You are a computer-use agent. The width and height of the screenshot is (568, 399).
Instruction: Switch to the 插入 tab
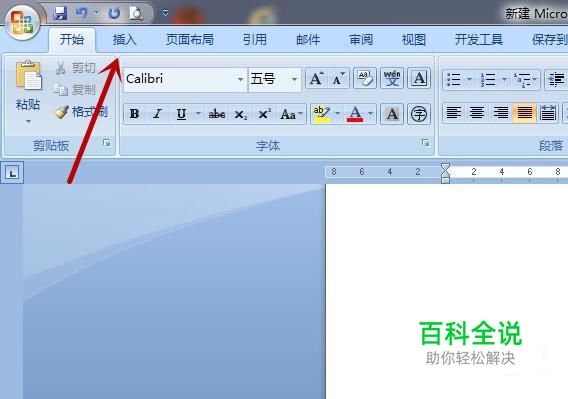125,40
